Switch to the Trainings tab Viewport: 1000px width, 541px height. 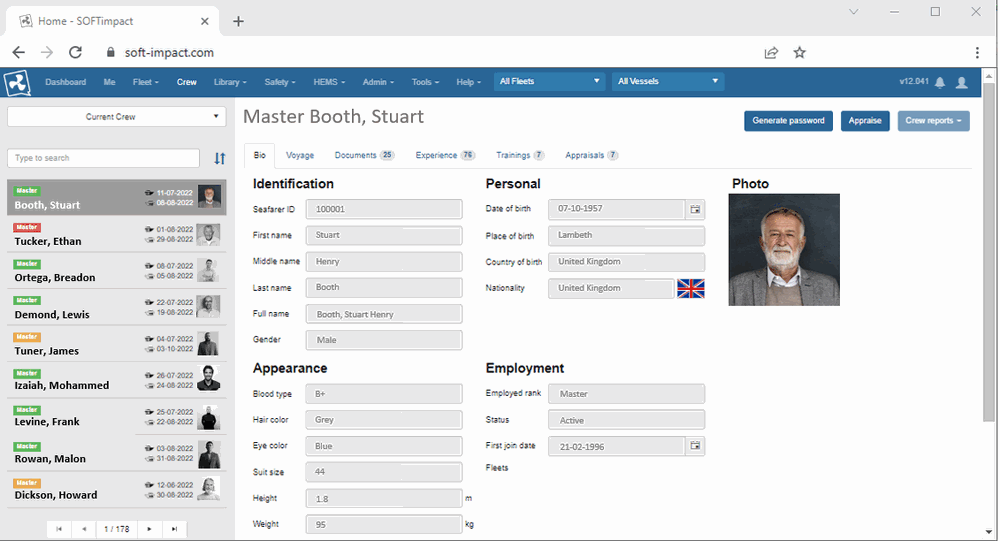(x=520, y=155)
